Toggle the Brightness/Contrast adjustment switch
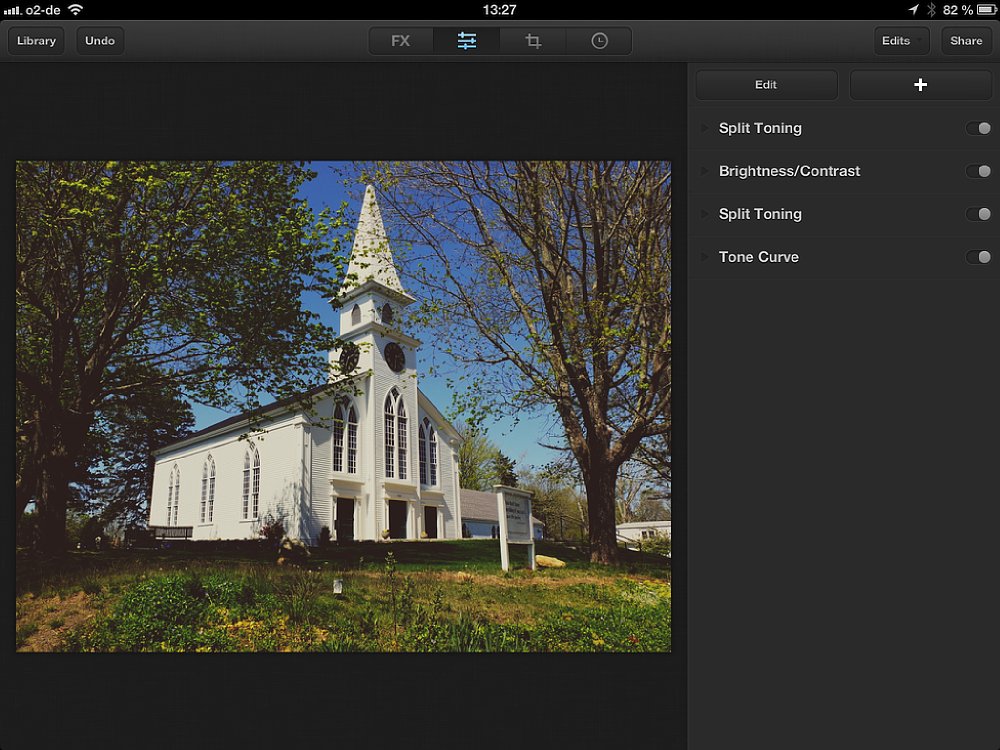1000x750 pixels. [978, 171]
